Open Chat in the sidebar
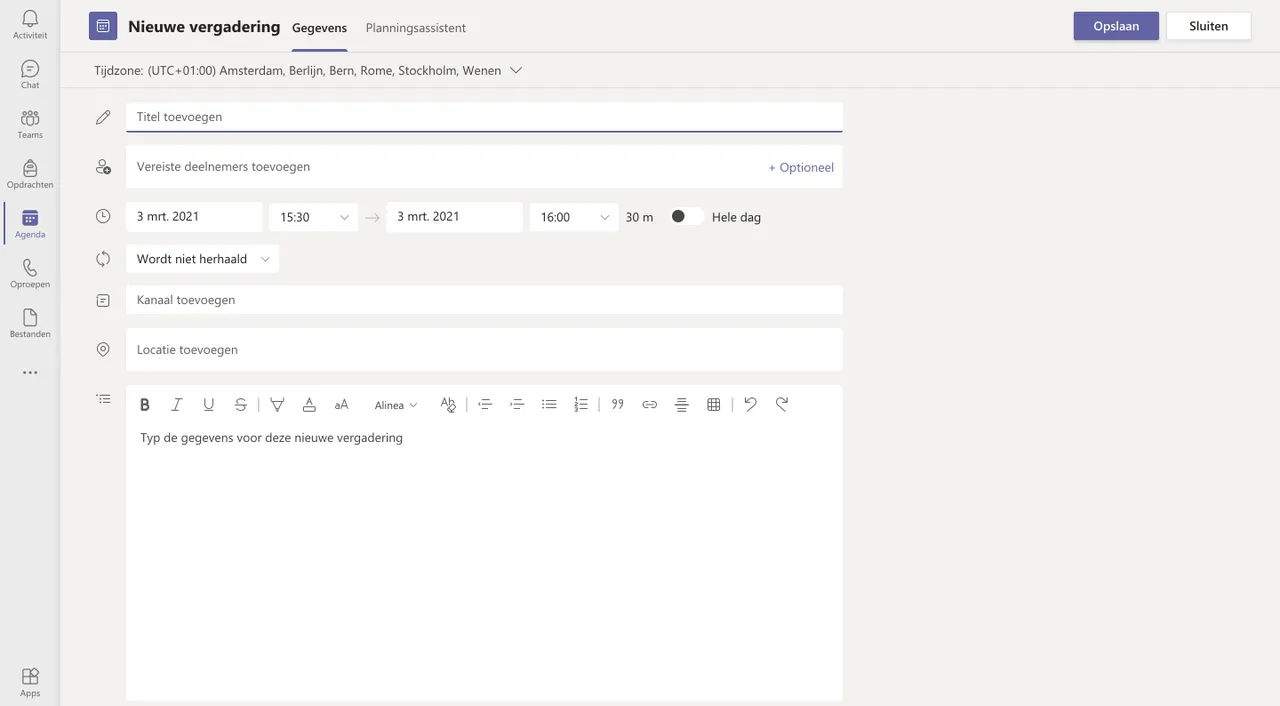 (30, 75)
